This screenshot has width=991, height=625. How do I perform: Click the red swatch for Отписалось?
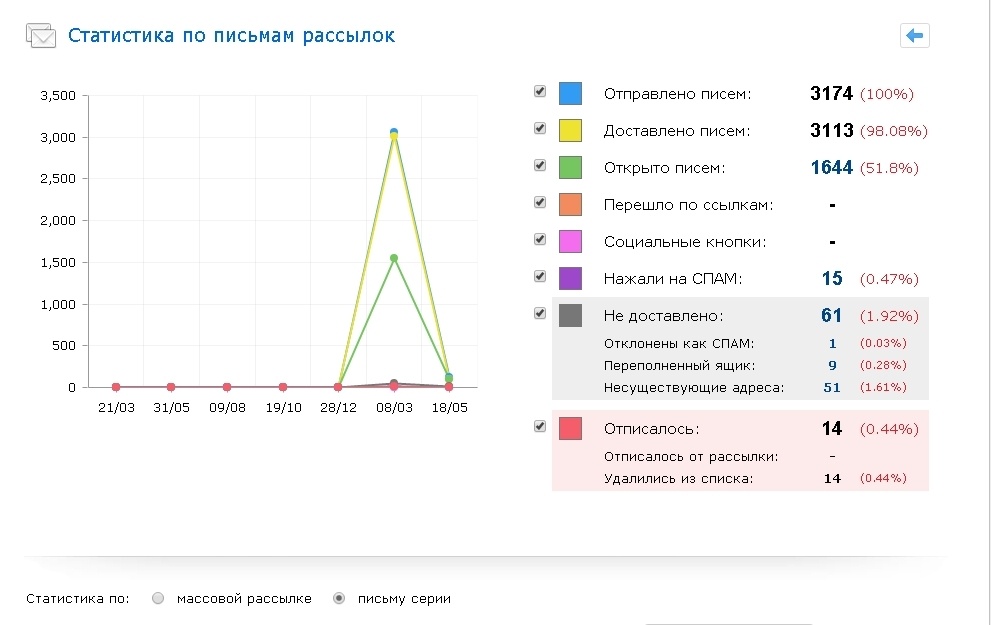[570, 427]
